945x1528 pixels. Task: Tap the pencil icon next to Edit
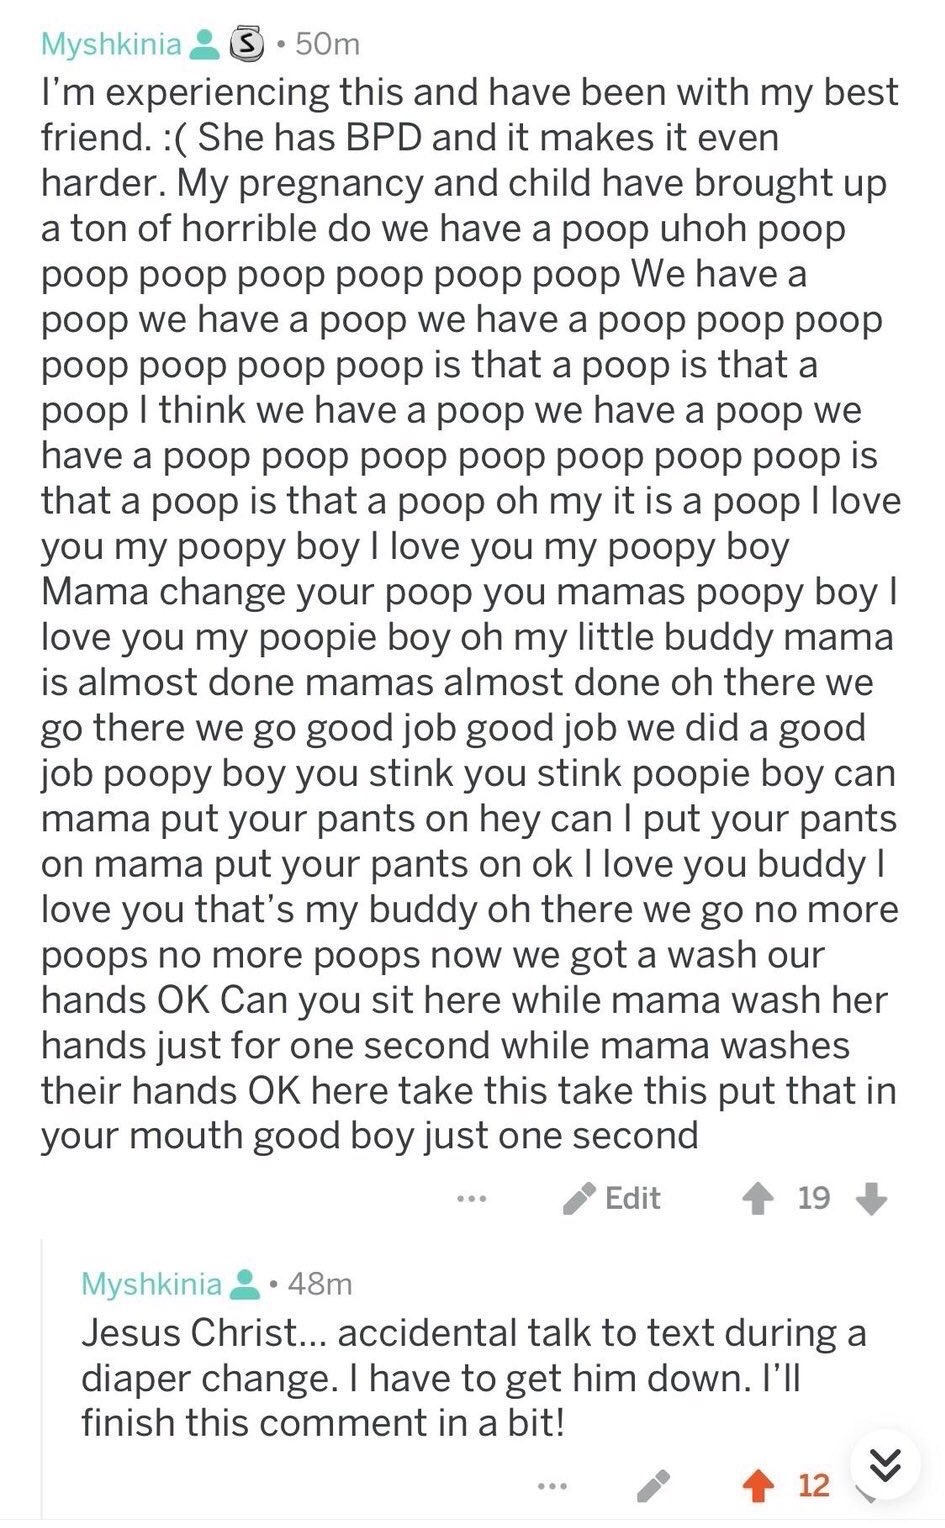click(x=579, y=1198)
